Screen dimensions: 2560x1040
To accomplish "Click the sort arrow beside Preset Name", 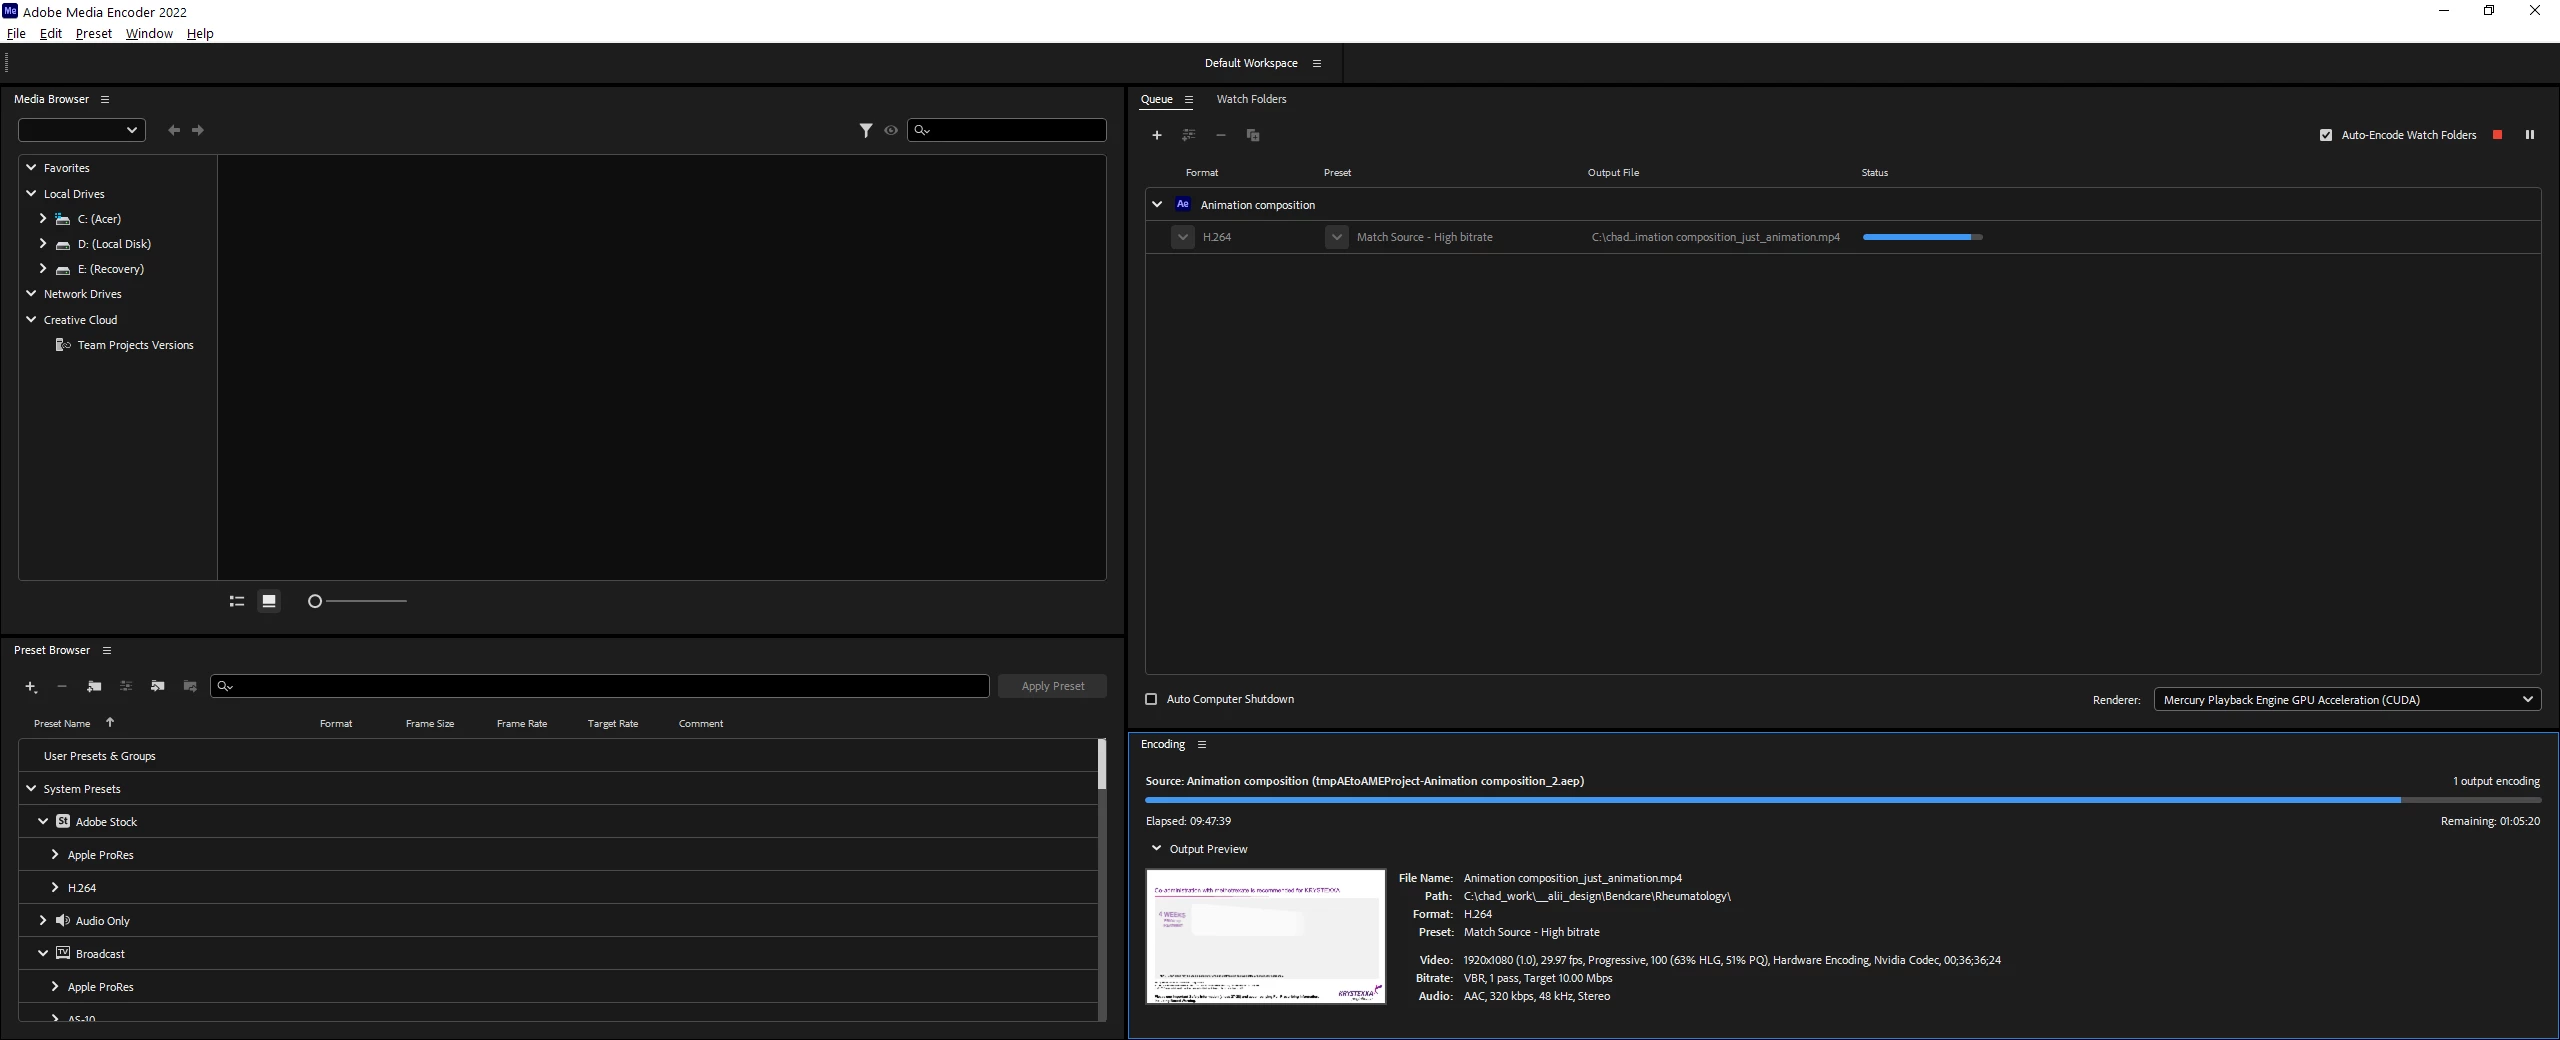I will coord(110,723).
